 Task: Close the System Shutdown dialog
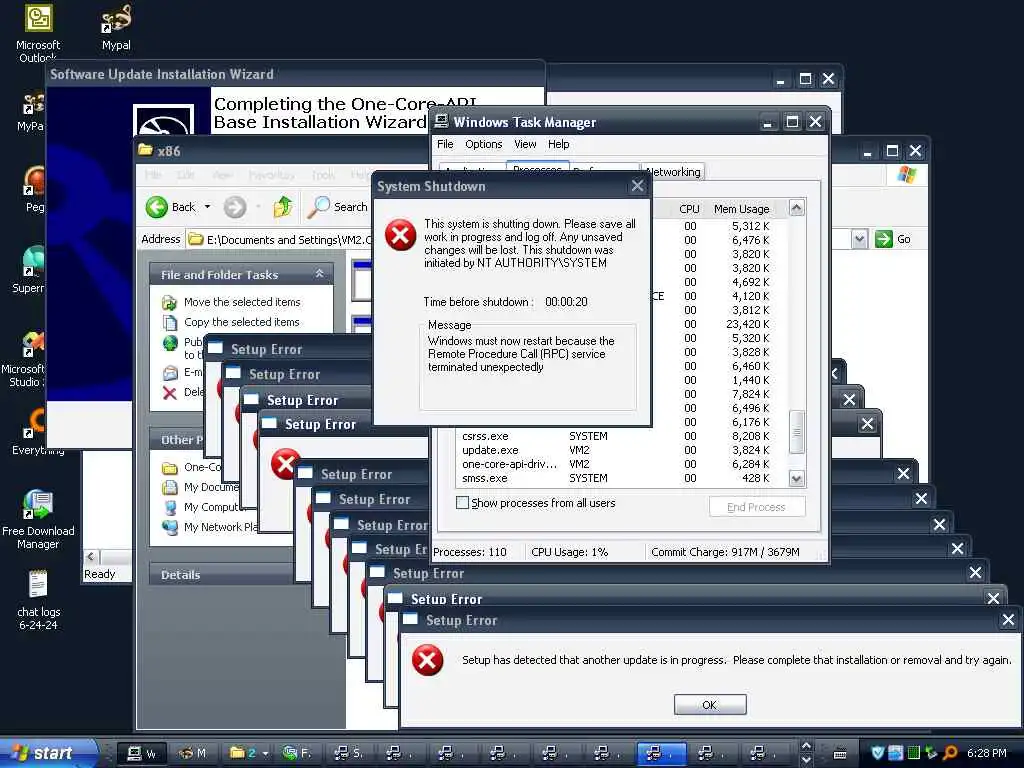tap(637, 186)
